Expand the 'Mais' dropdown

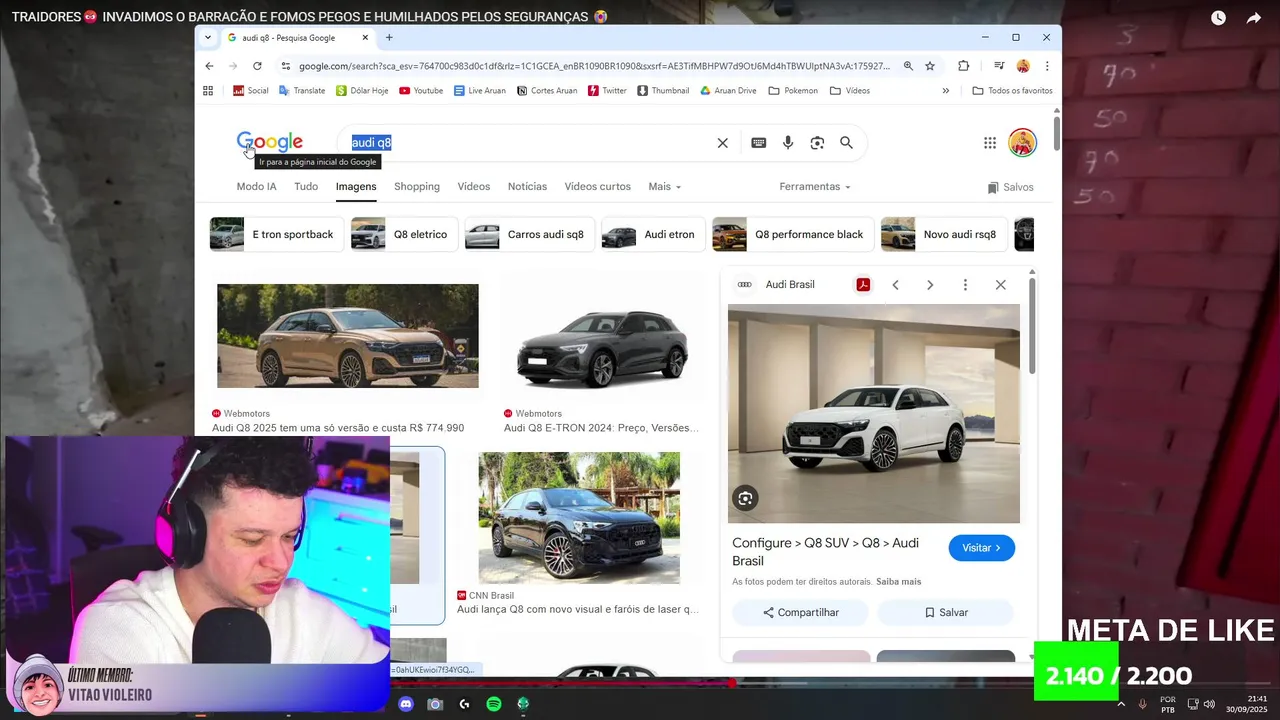click(664, 187)
